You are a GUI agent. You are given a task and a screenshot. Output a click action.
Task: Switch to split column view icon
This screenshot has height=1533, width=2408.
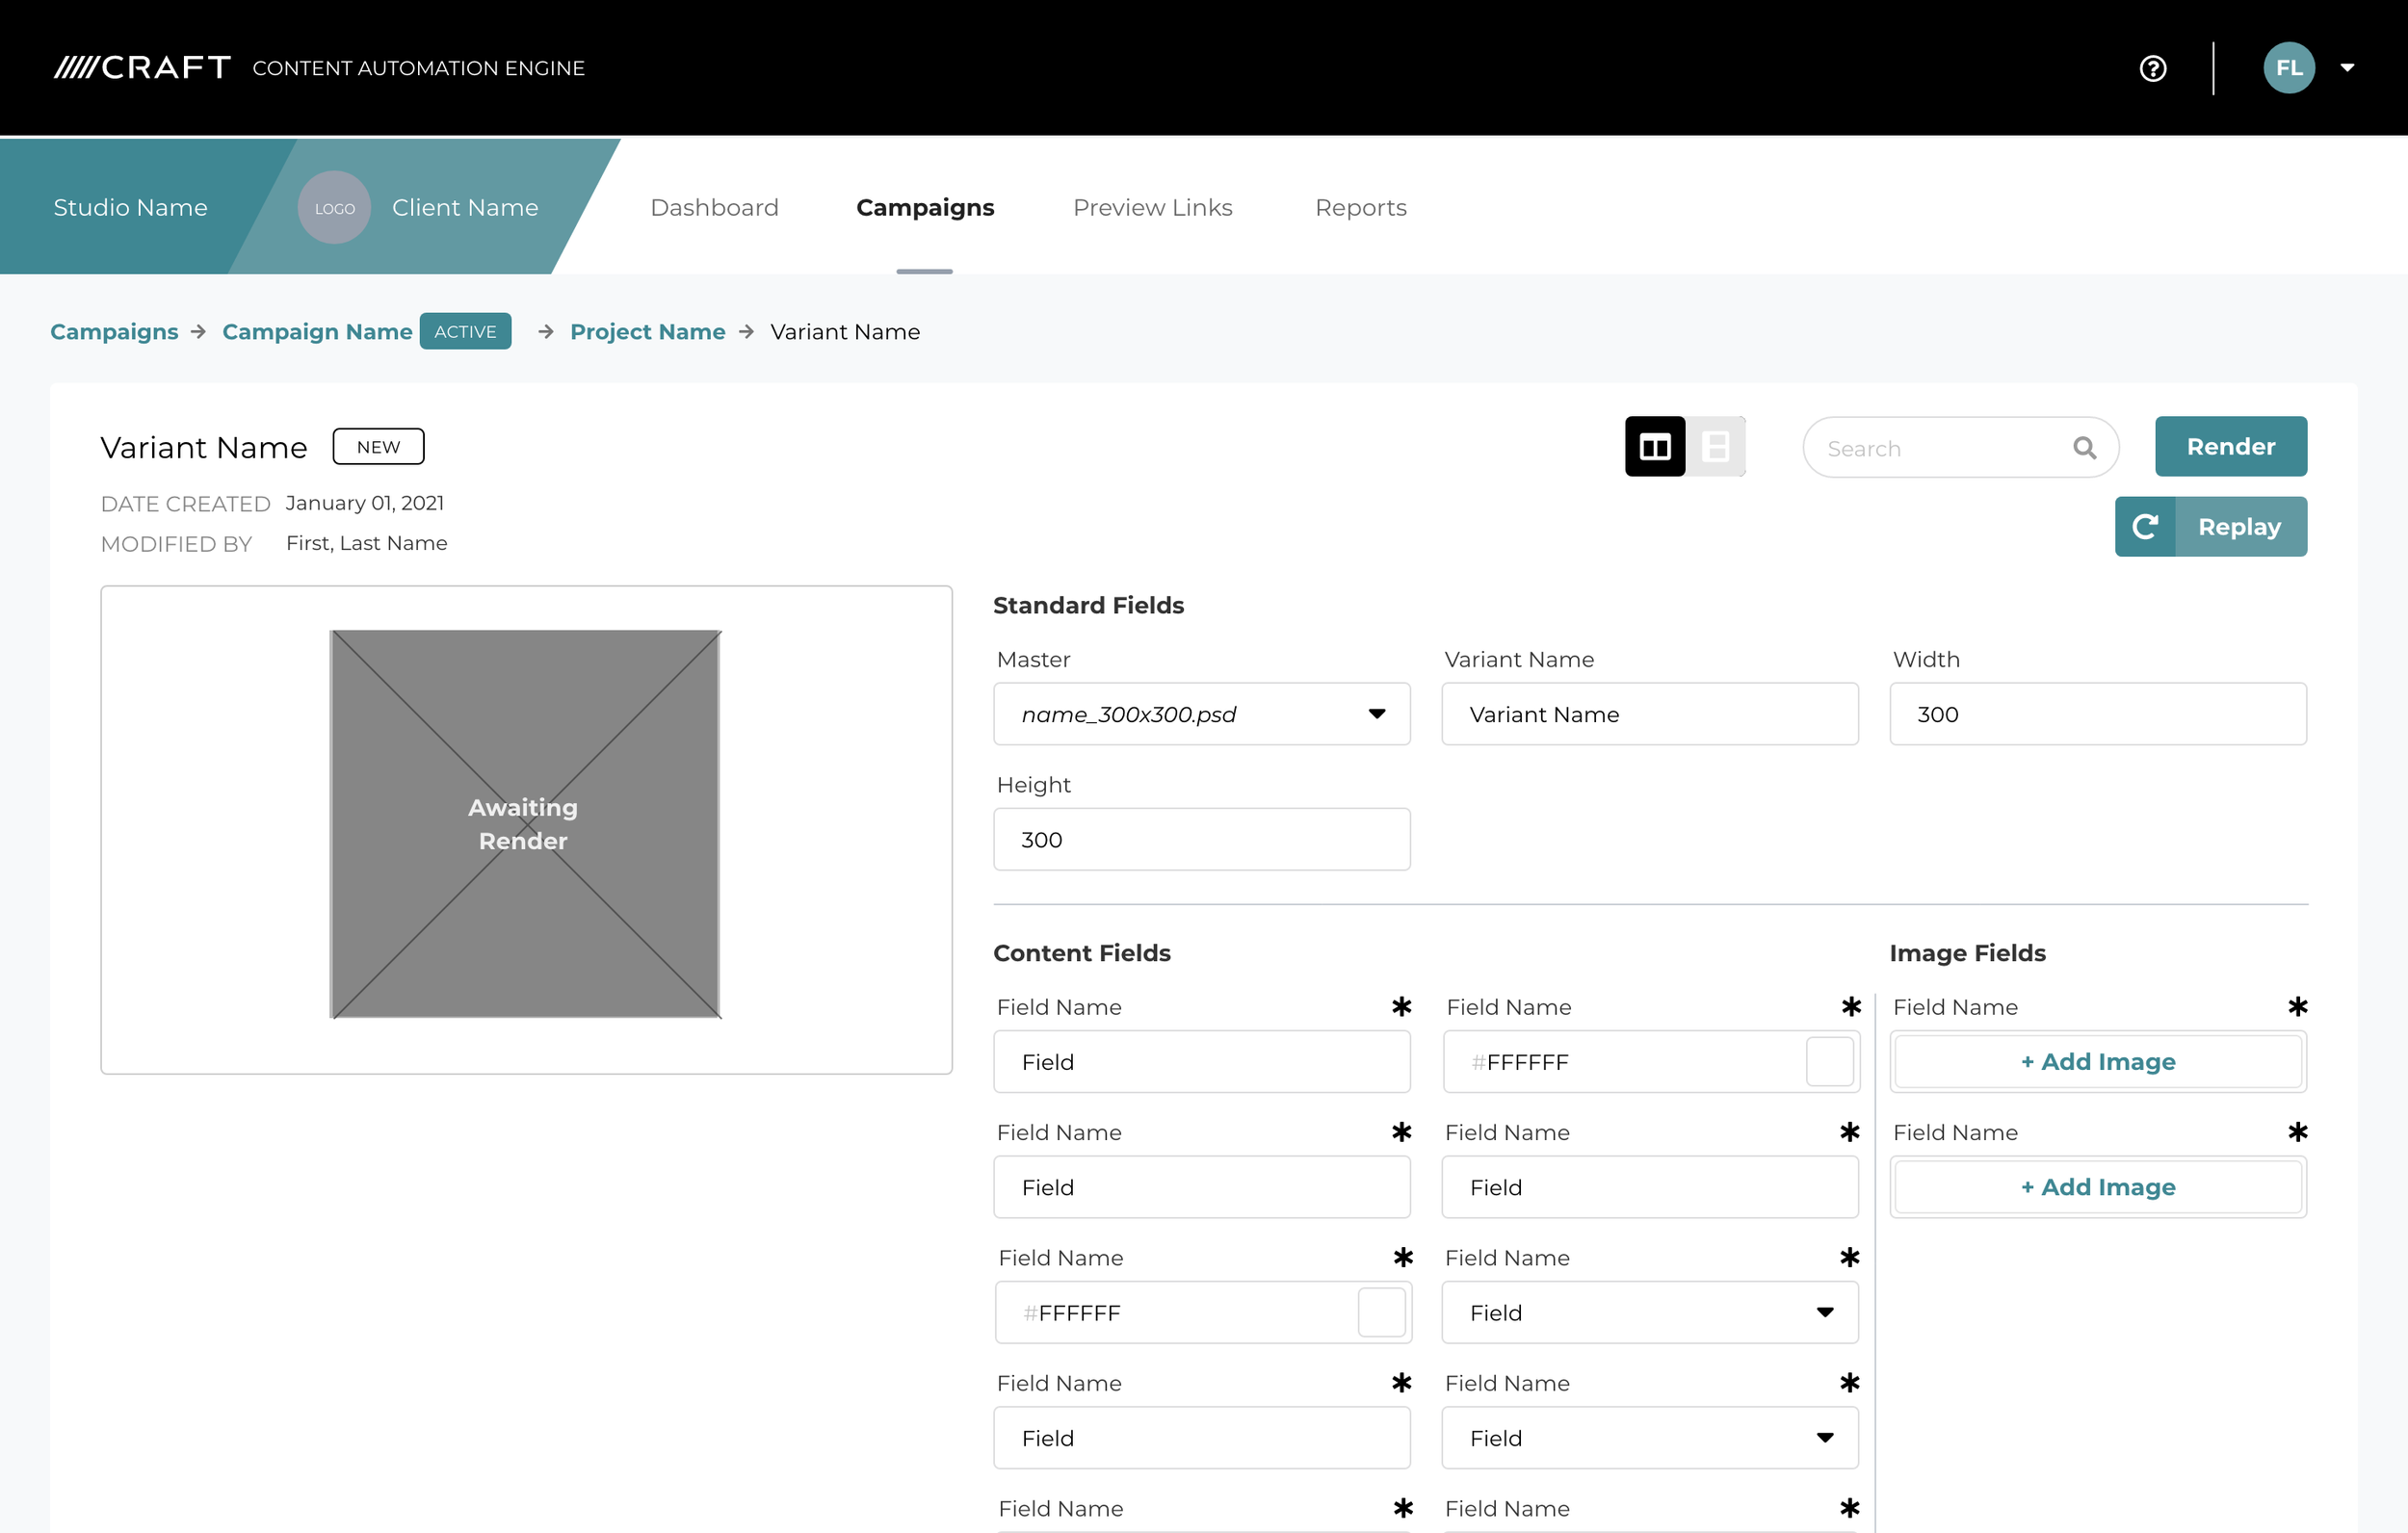(1655, 447)
